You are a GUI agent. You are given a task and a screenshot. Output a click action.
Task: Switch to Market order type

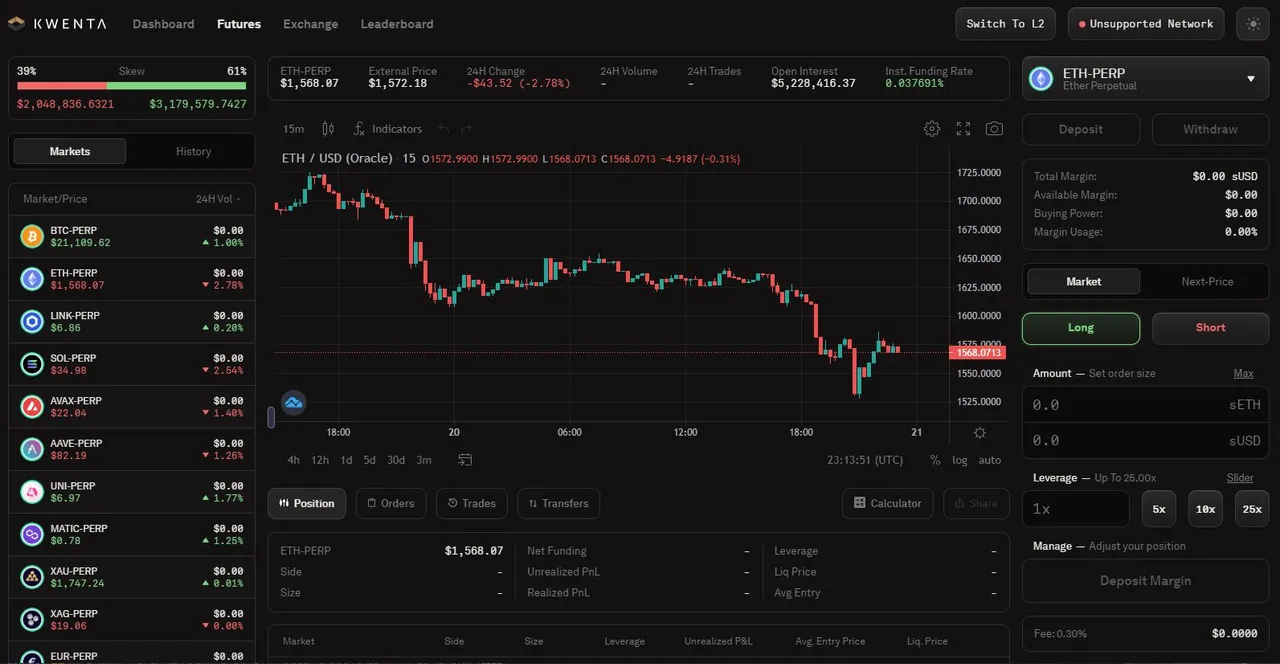pyautogui.click(x=1084, y=281)
